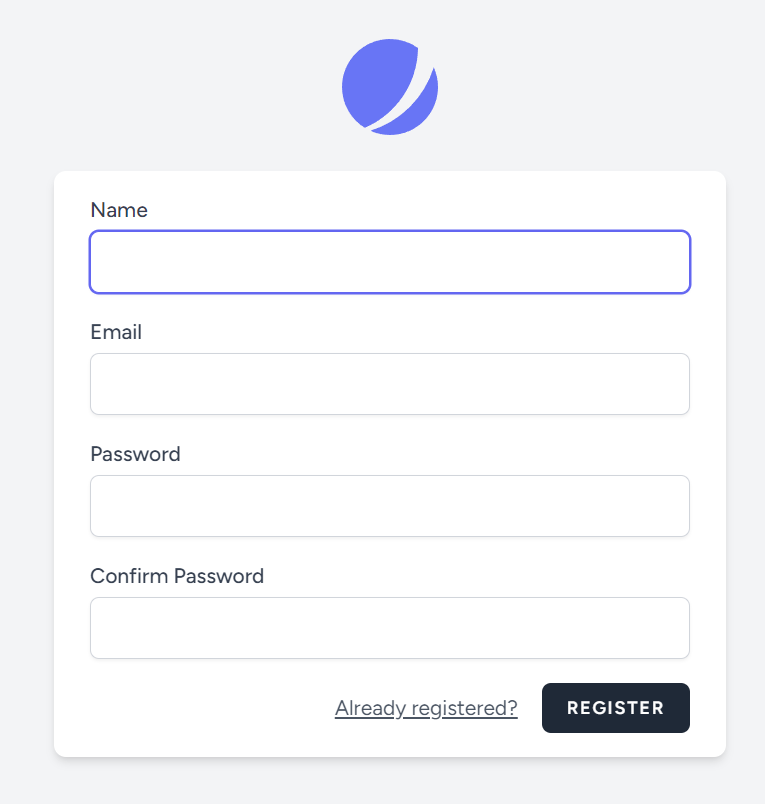The height and width of the screenshot is (804, 765).
Task: Click the Confirm Password input field
Action: (390, 628)
